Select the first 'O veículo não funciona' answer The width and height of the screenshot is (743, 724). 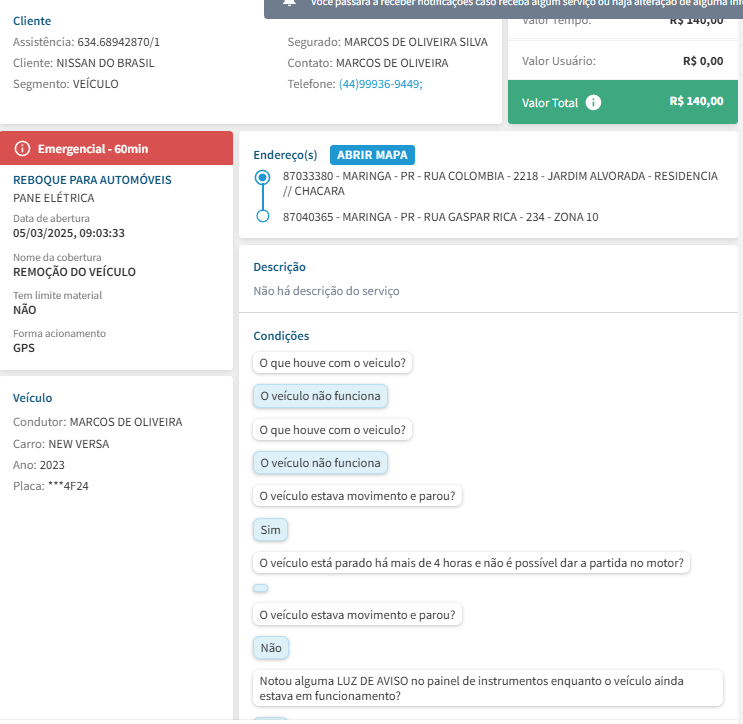320,396
